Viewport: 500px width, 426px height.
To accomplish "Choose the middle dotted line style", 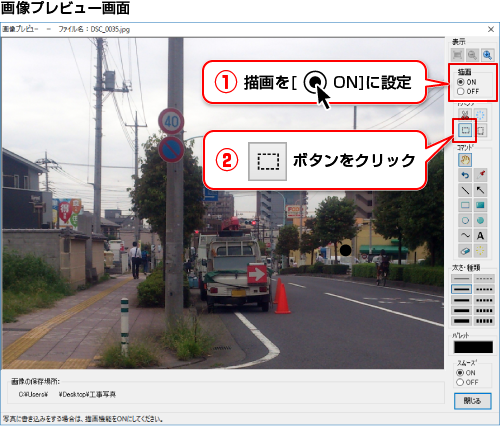I will click(x=484, y=300).
